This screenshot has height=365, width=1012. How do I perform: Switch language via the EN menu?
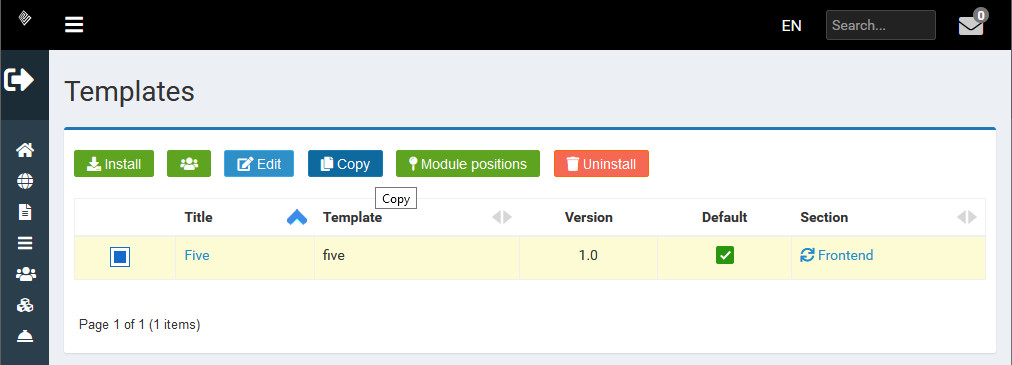tap(791, 26)
